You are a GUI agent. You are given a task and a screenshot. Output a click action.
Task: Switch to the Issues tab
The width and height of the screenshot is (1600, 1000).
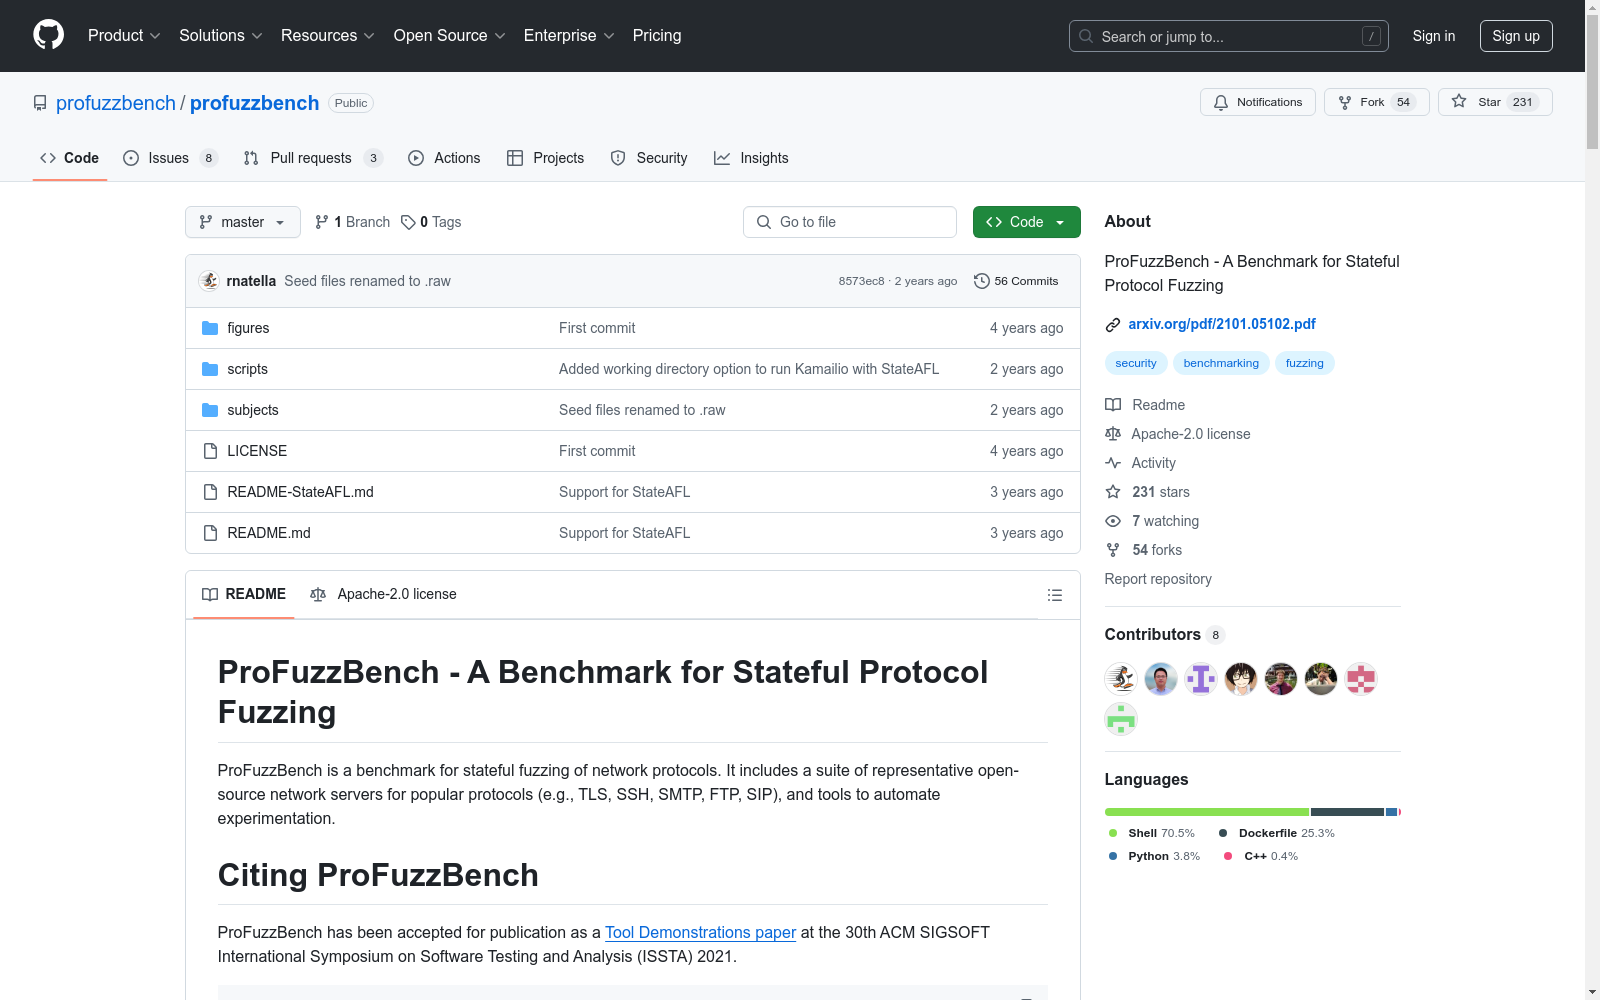[168, 158]
